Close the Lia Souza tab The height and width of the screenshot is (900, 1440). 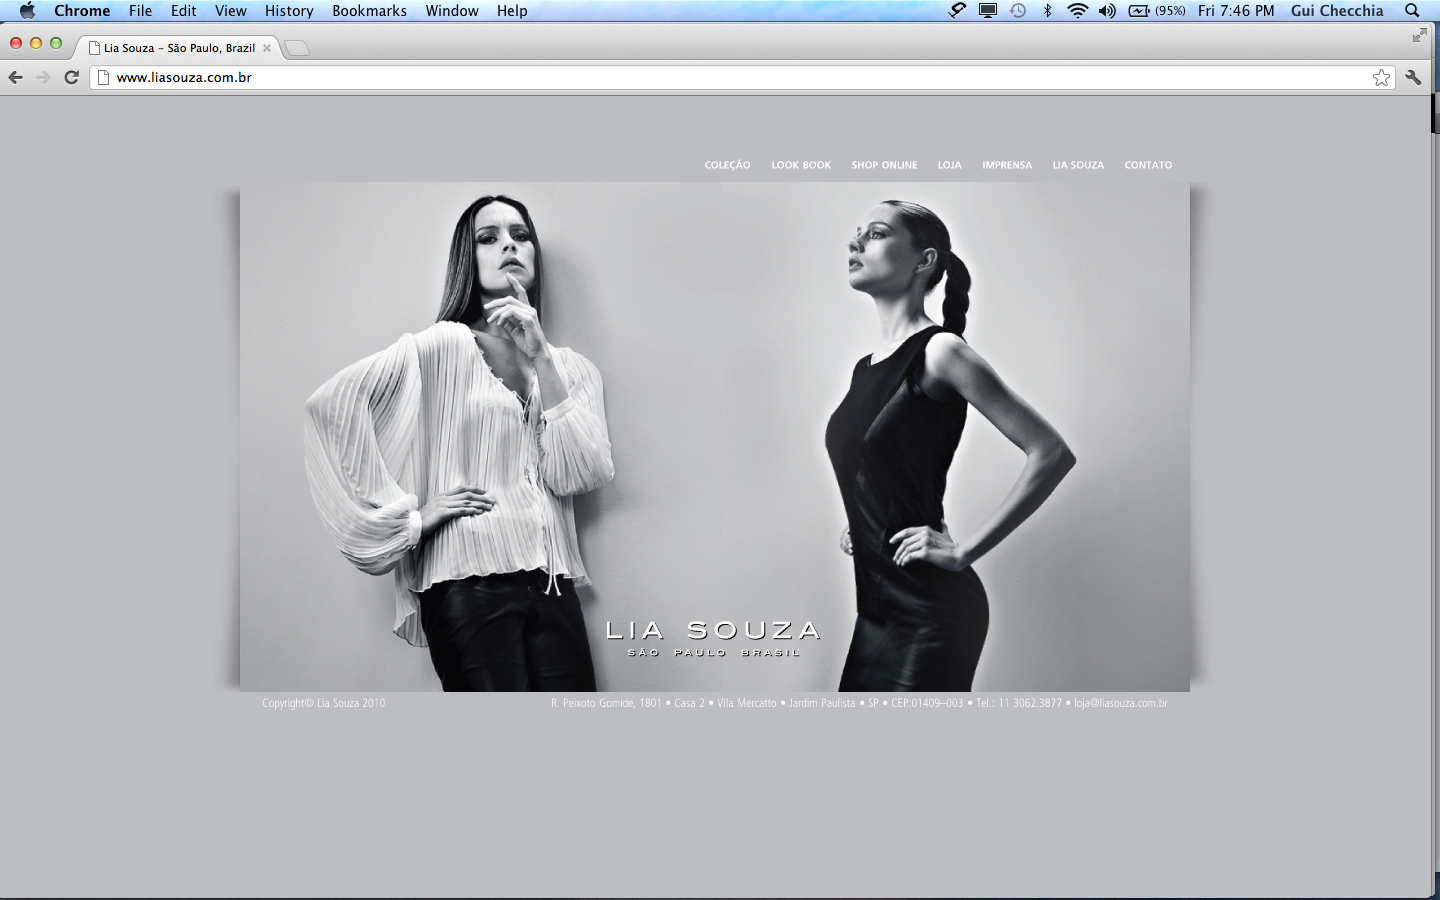coord(267,47)
